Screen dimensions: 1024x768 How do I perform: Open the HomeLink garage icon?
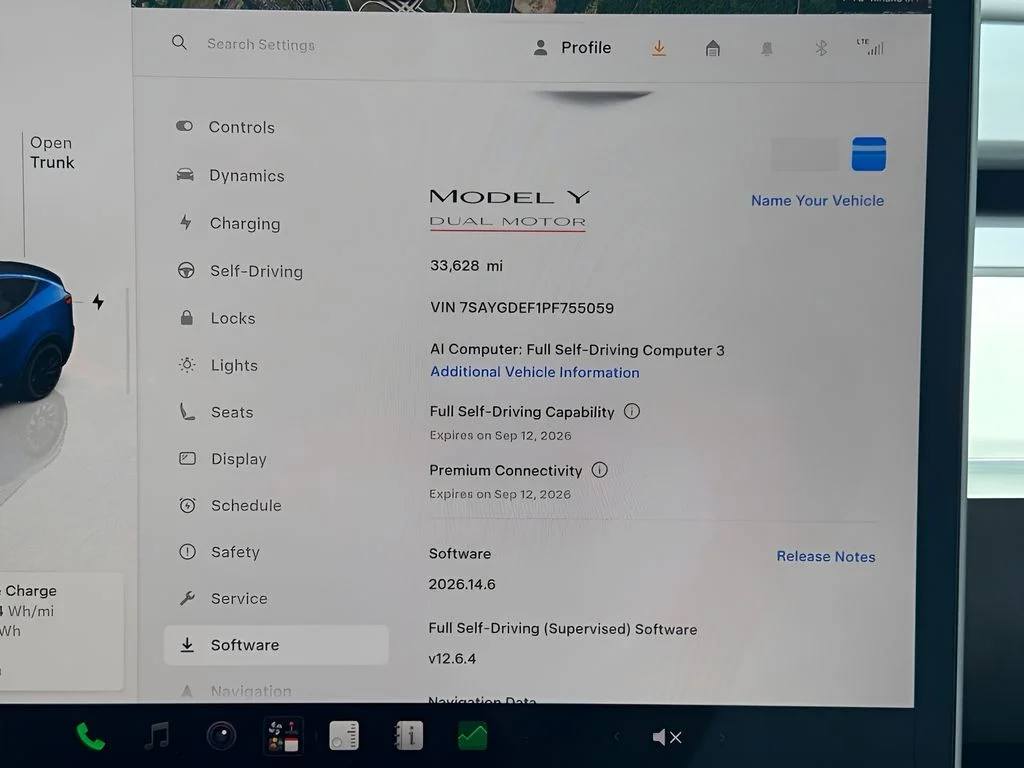coord(712,48)
